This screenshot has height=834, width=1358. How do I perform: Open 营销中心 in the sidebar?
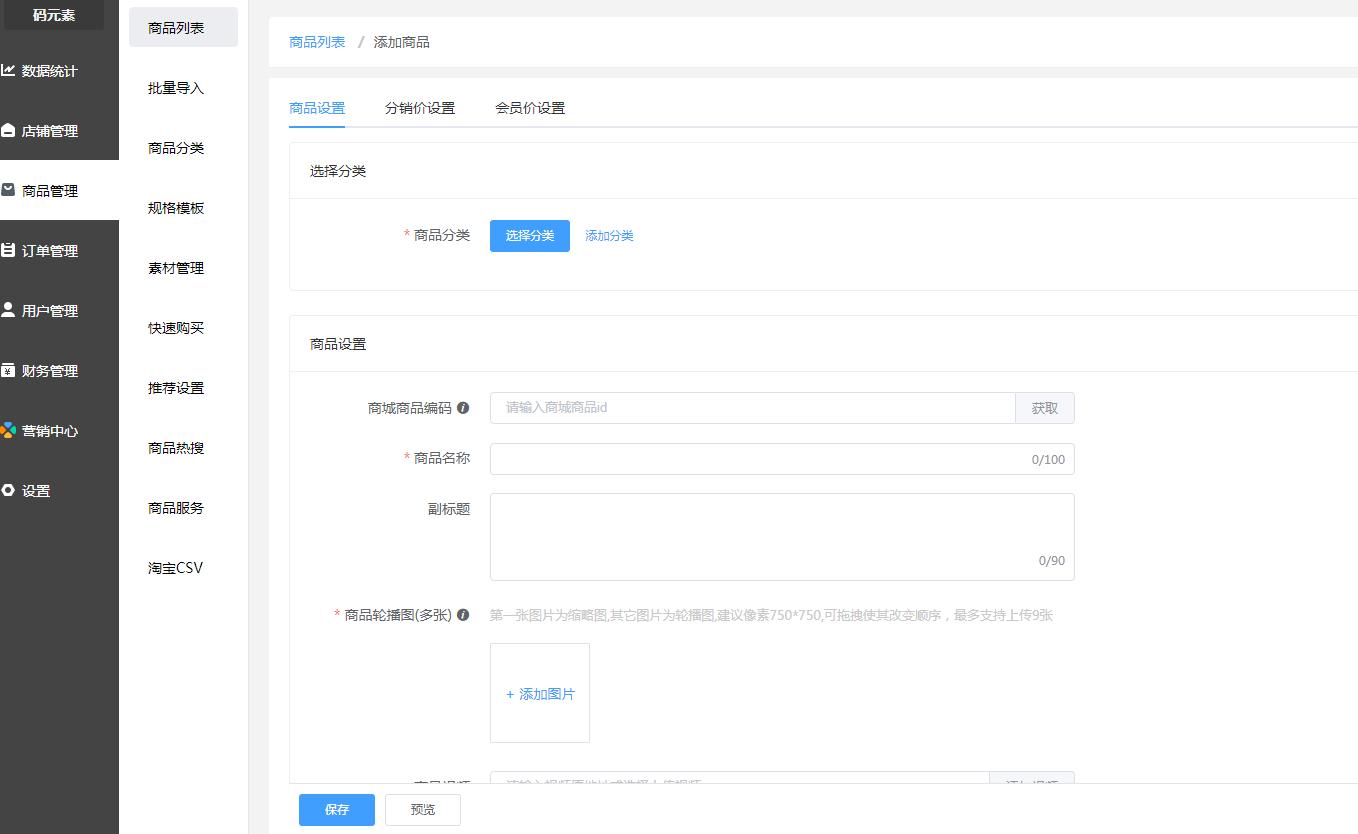[59, 431]
